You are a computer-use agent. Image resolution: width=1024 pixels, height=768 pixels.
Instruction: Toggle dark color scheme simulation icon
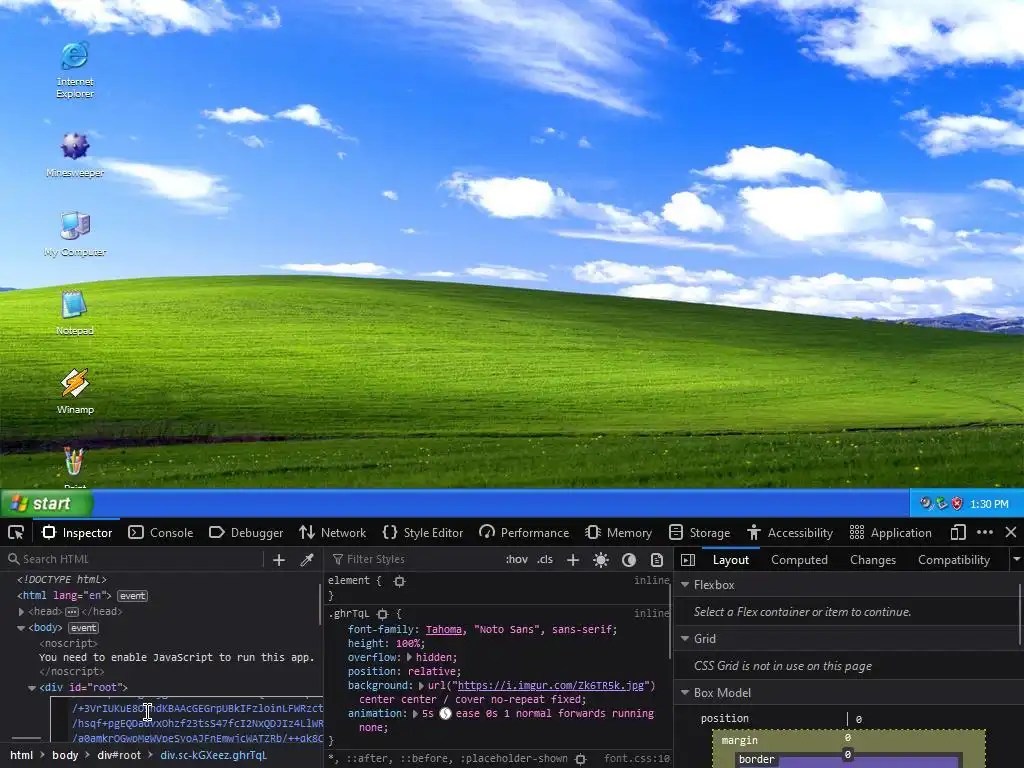[629, 560]
